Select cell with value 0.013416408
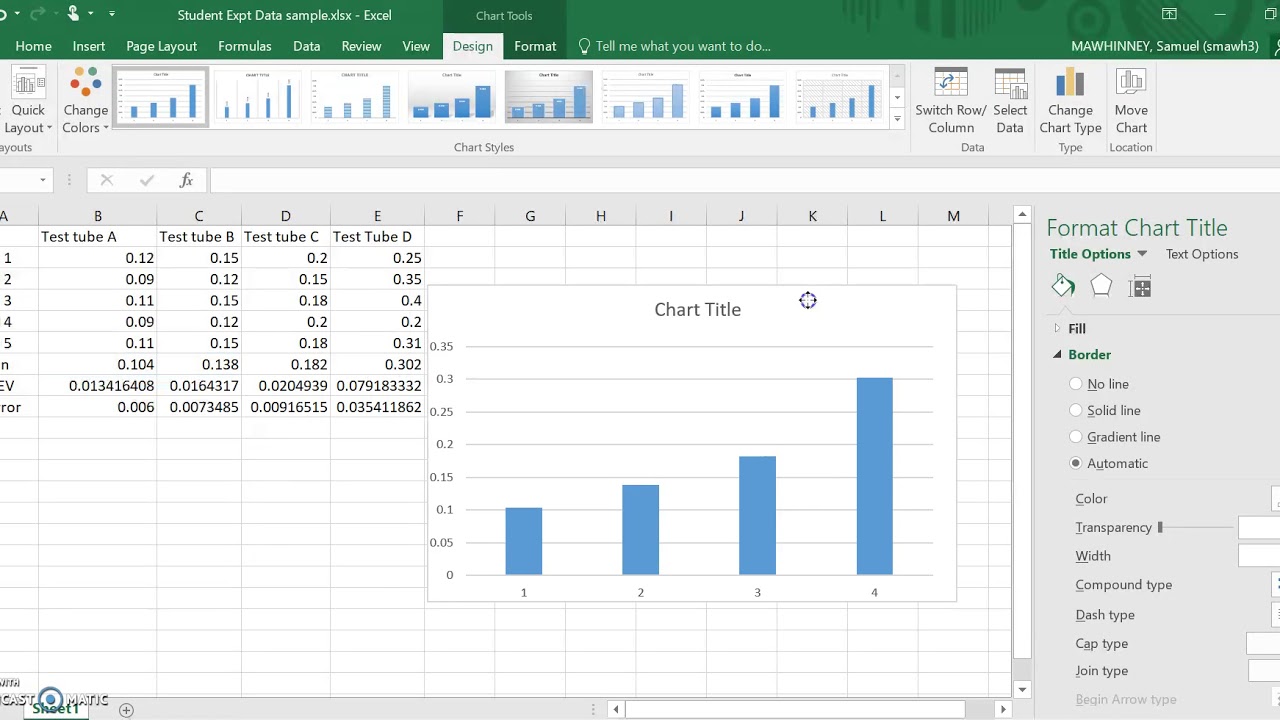The width and height of the screenshot is (1280, 720). coord(97,386)
